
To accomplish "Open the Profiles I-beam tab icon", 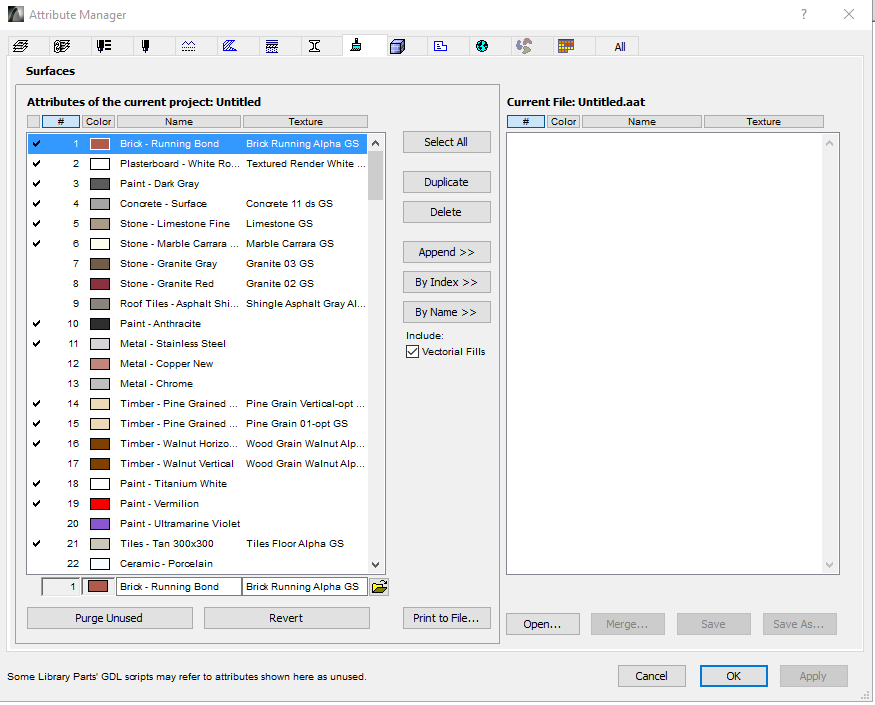I will tap(314, 46).
